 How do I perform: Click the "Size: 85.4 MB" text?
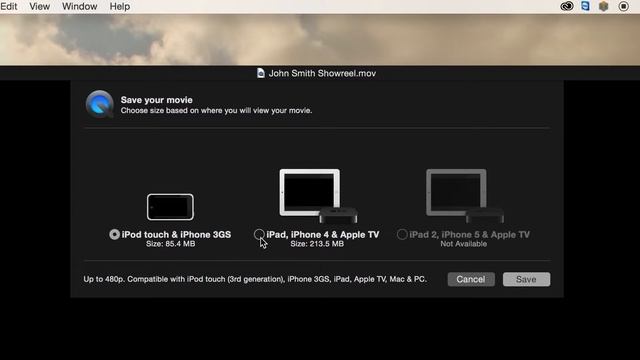tap(170, 244)
